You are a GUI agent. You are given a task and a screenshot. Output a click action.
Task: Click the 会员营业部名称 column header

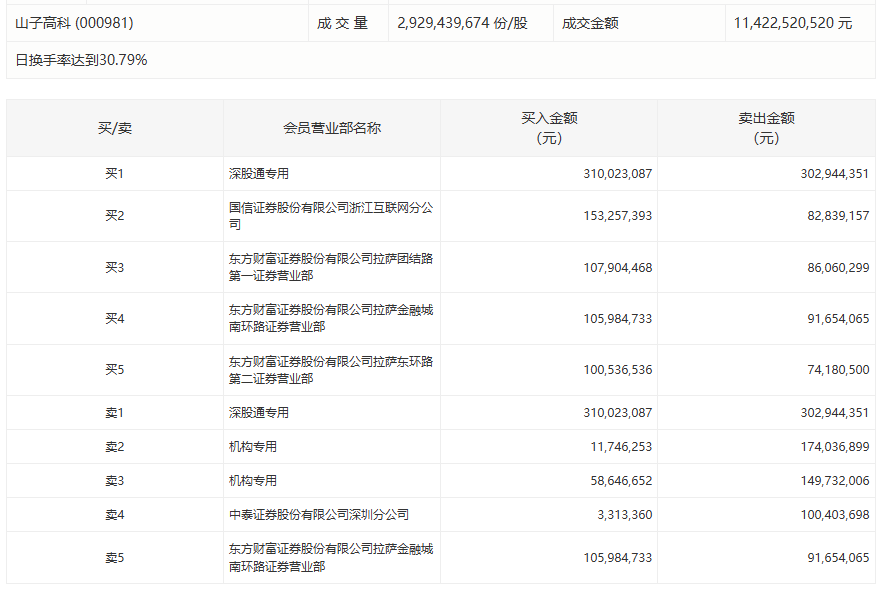(x=331, y=128)
